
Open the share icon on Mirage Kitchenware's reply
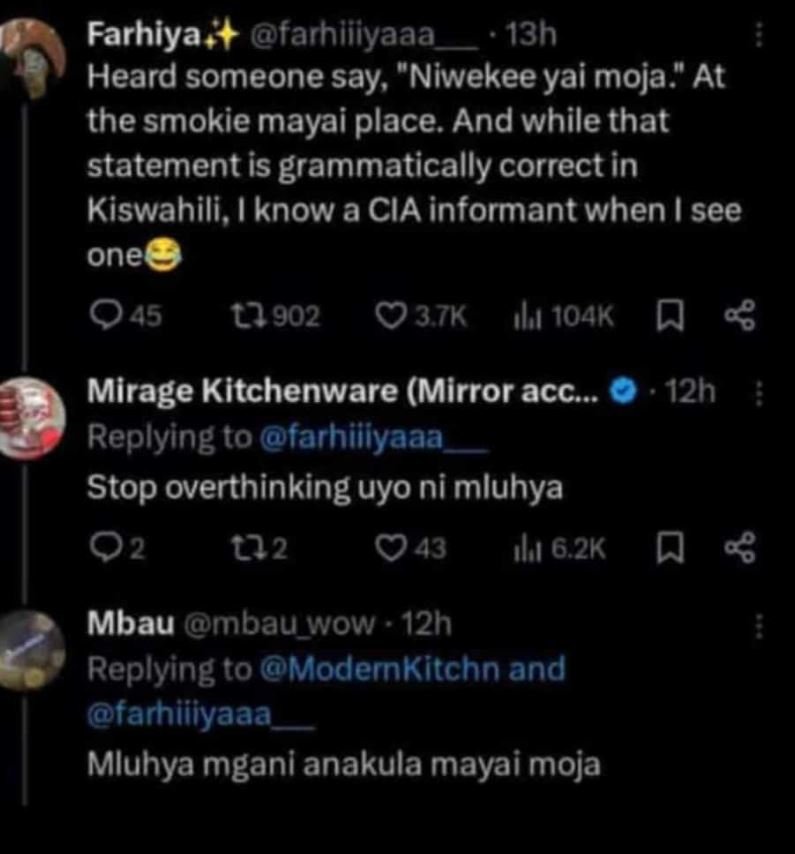pos(738,547)
